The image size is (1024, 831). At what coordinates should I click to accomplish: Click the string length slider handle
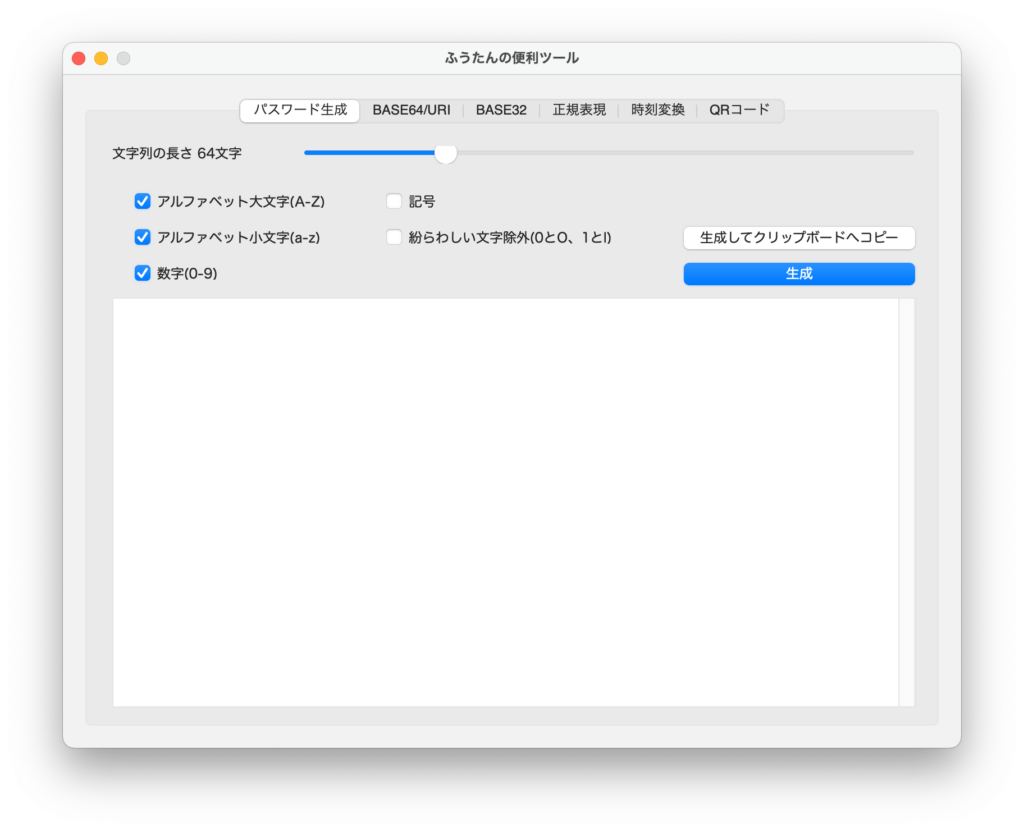coord(446,153)
